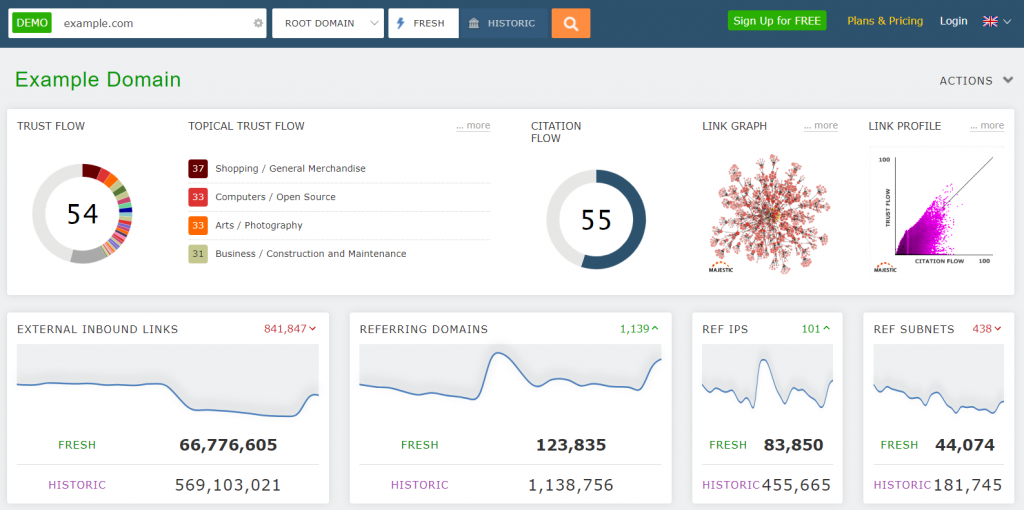This screenshot has height=510, width=1024.
Task: Expand the language selector chevron
Action: point(1007,22)
